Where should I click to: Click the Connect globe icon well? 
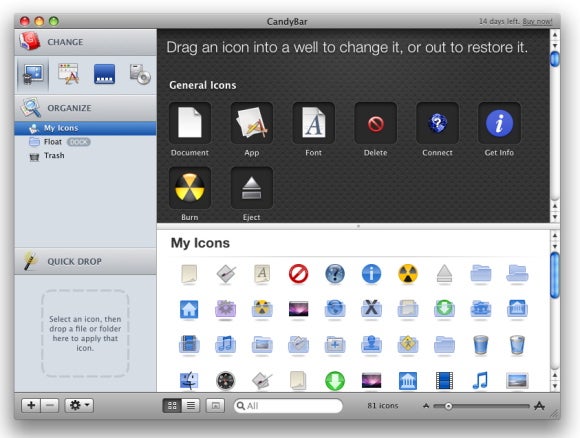[437, 123]
